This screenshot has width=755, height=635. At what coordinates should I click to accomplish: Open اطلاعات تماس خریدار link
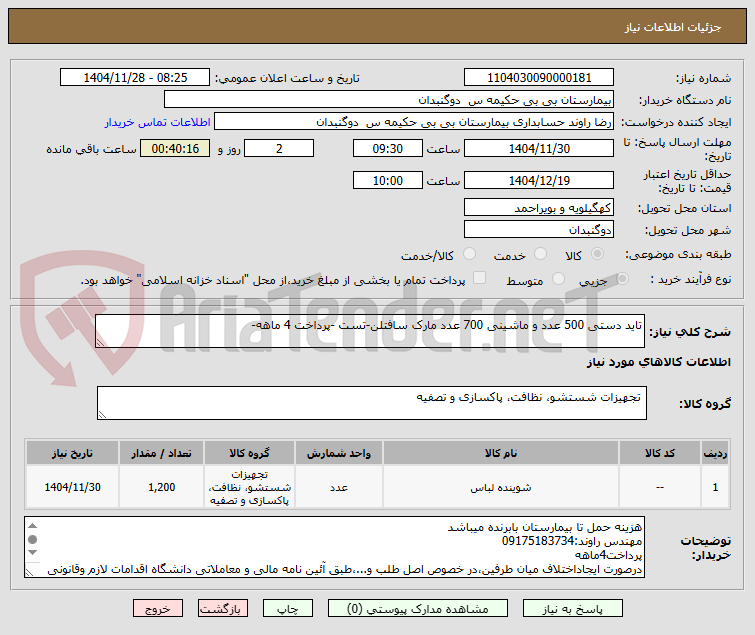pos(157,122)
